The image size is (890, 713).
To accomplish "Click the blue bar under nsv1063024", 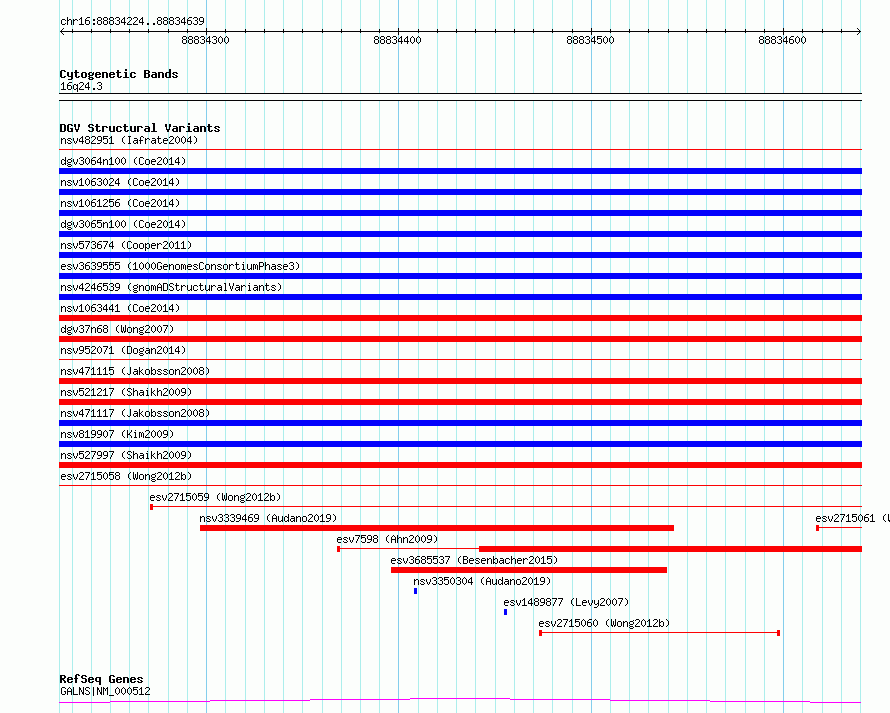I will (460, 192).
